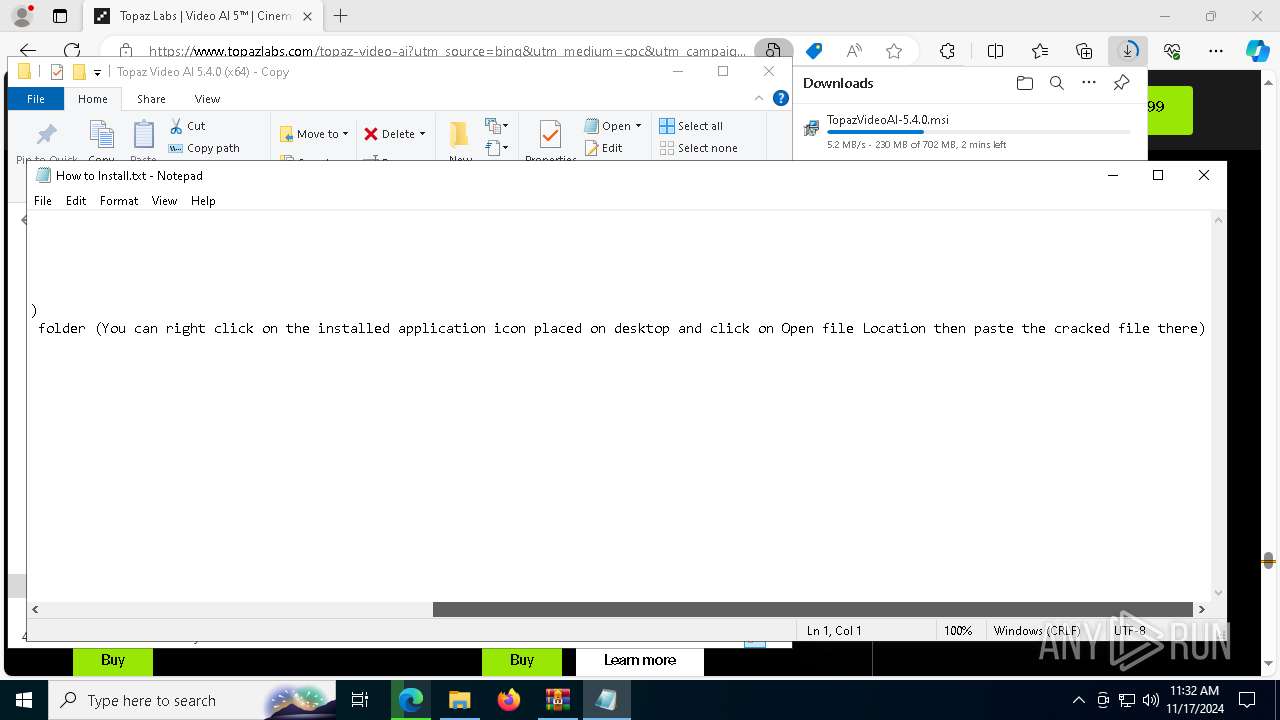The width and height of the screenshot is (1280, 720).
Task: Click Select none in Explorer ribbon
Action: tap(699, 148)
